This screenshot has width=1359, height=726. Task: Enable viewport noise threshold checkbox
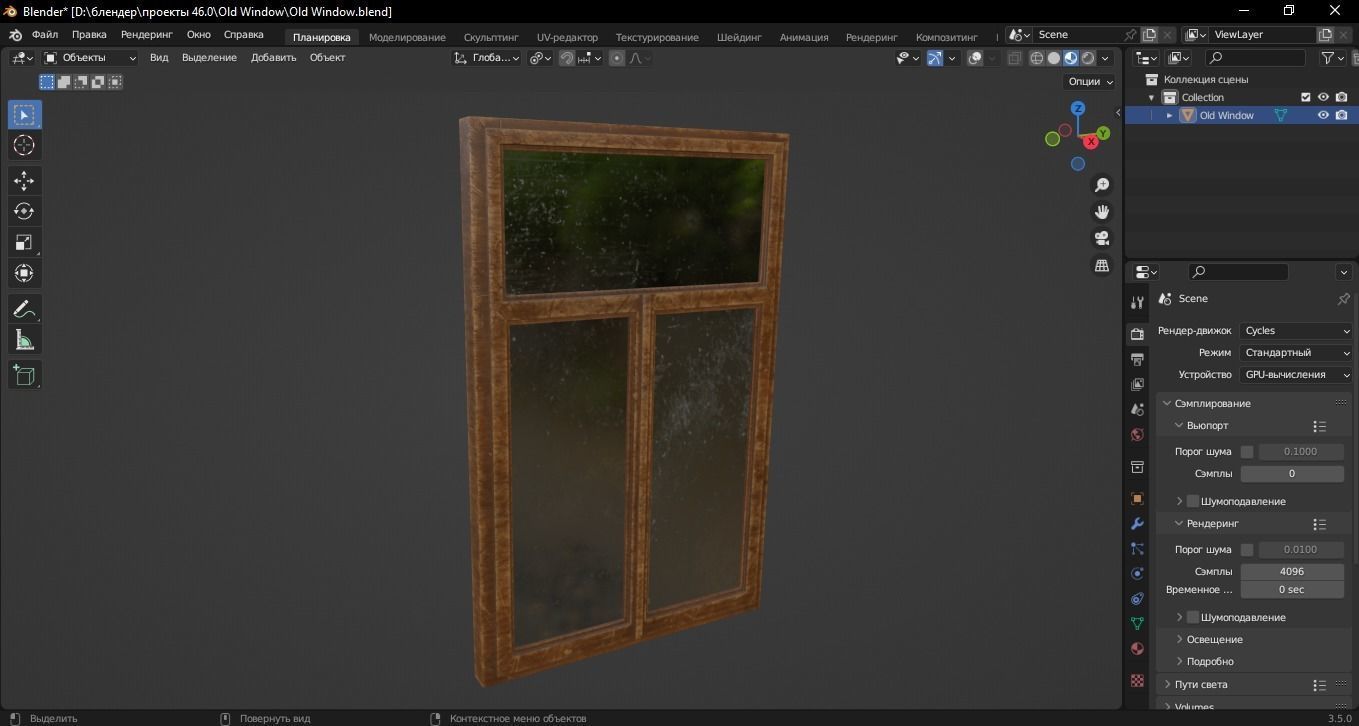point(1247,452)
